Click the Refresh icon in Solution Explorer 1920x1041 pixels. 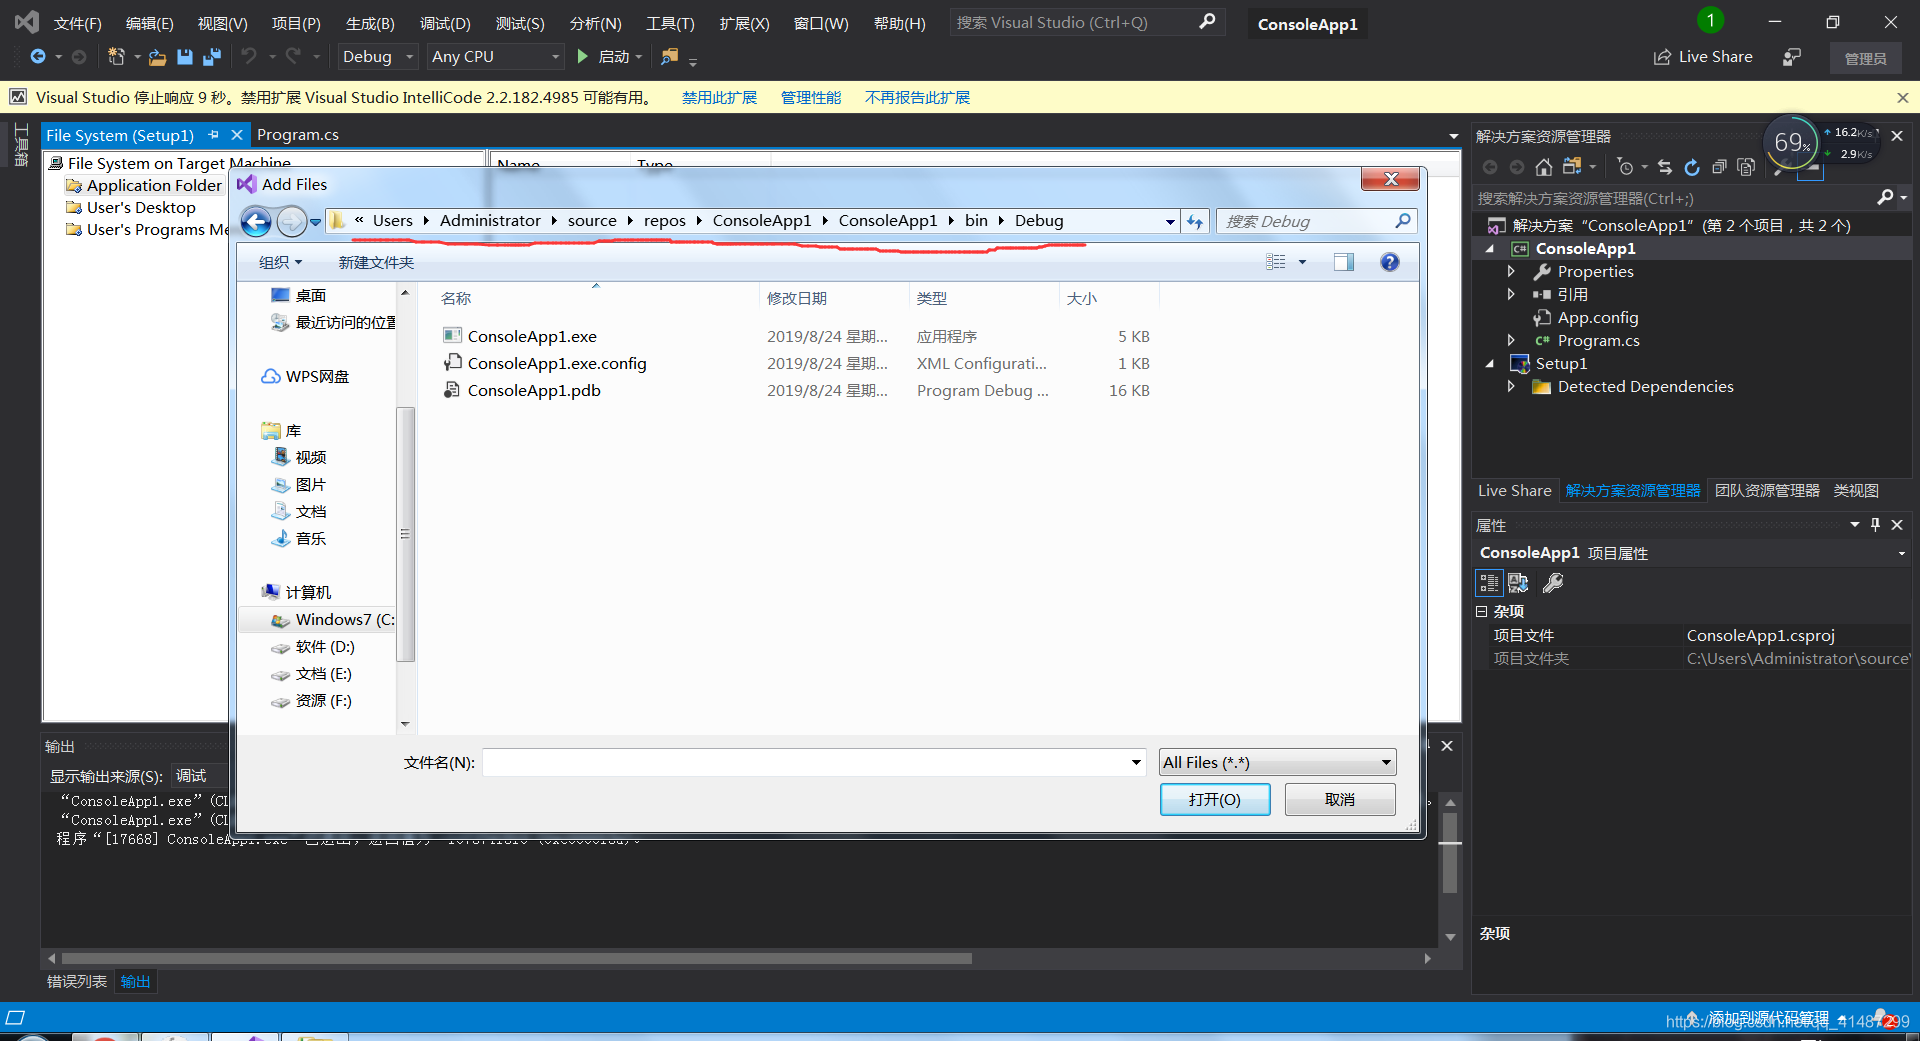[x=1691, y=167]
